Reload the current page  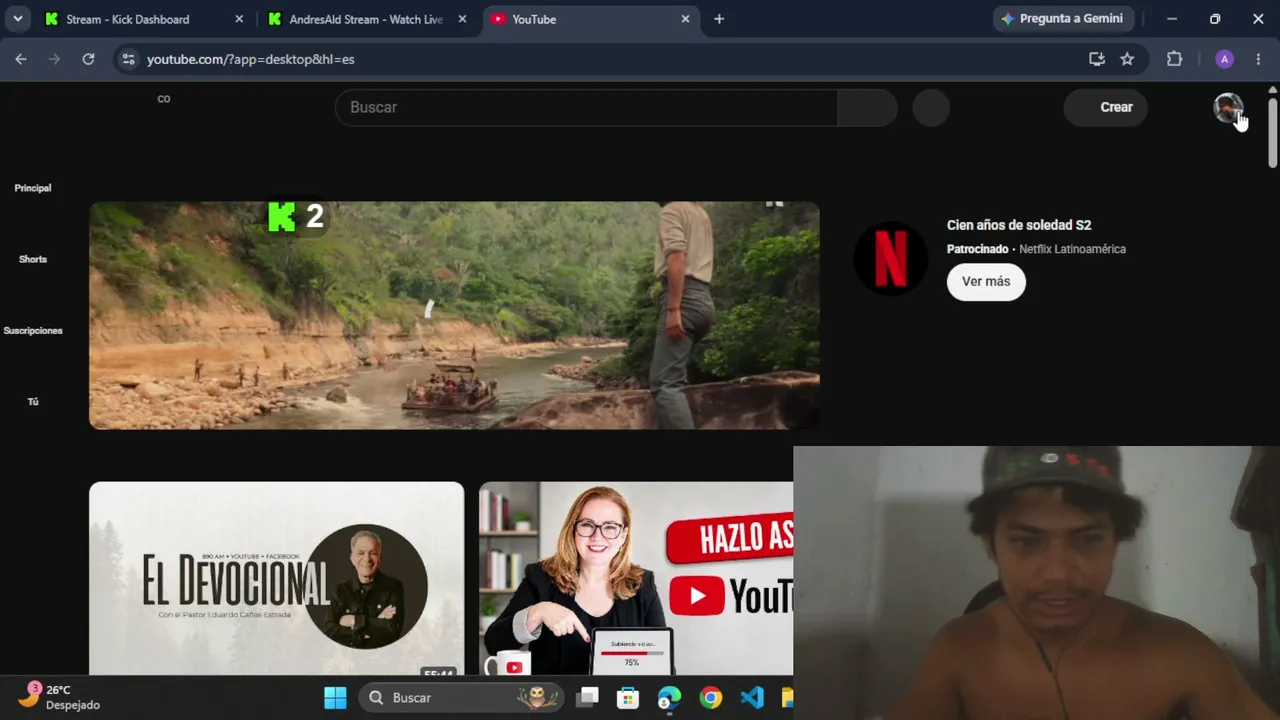(x=88, y=59)
